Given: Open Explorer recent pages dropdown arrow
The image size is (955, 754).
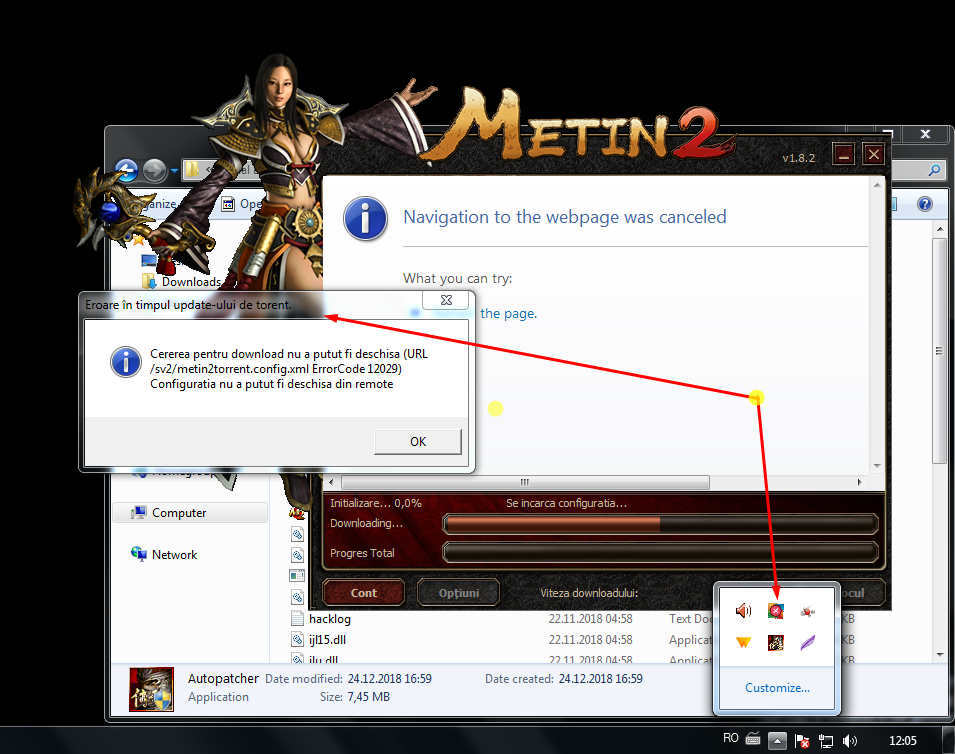Looking at the screenshot, I should [174, 171].
